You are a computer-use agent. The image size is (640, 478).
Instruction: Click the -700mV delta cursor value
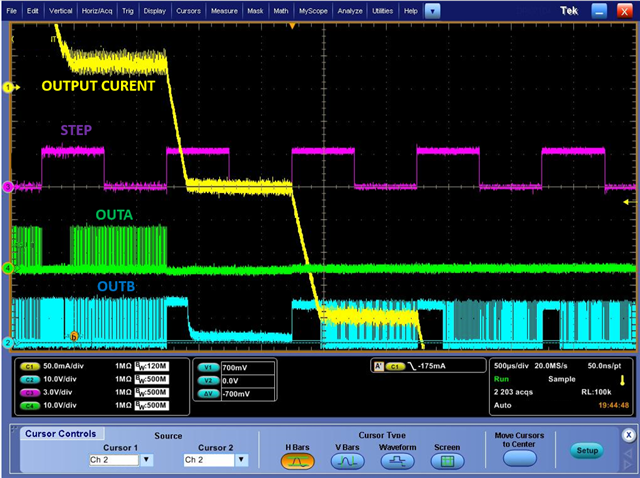click(x=235, y=394)
